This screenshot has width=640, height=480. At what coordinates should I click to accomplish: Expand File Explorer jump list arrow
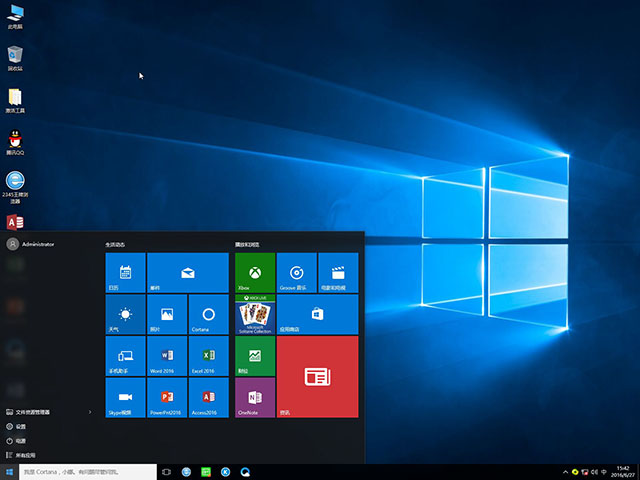(90, 412)
